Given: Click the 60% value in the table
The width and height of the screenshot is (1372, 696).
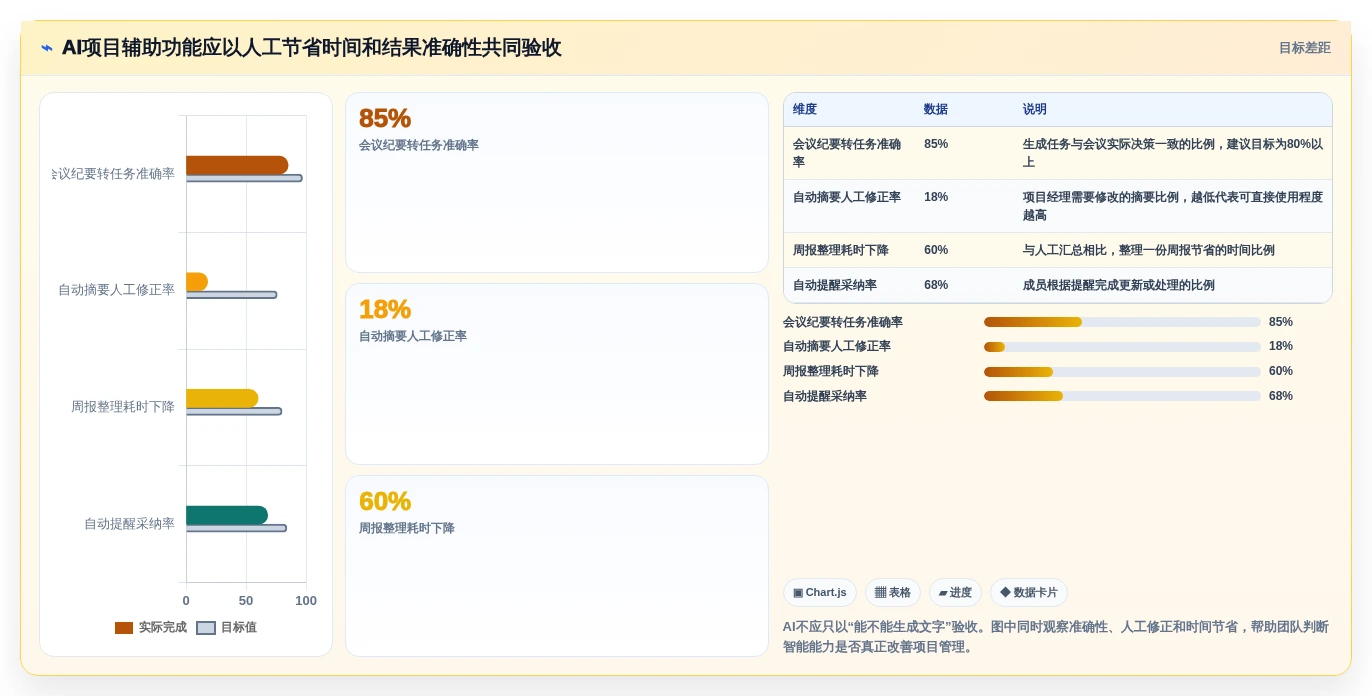Looking at the screenshot, I should pos(936,250).
